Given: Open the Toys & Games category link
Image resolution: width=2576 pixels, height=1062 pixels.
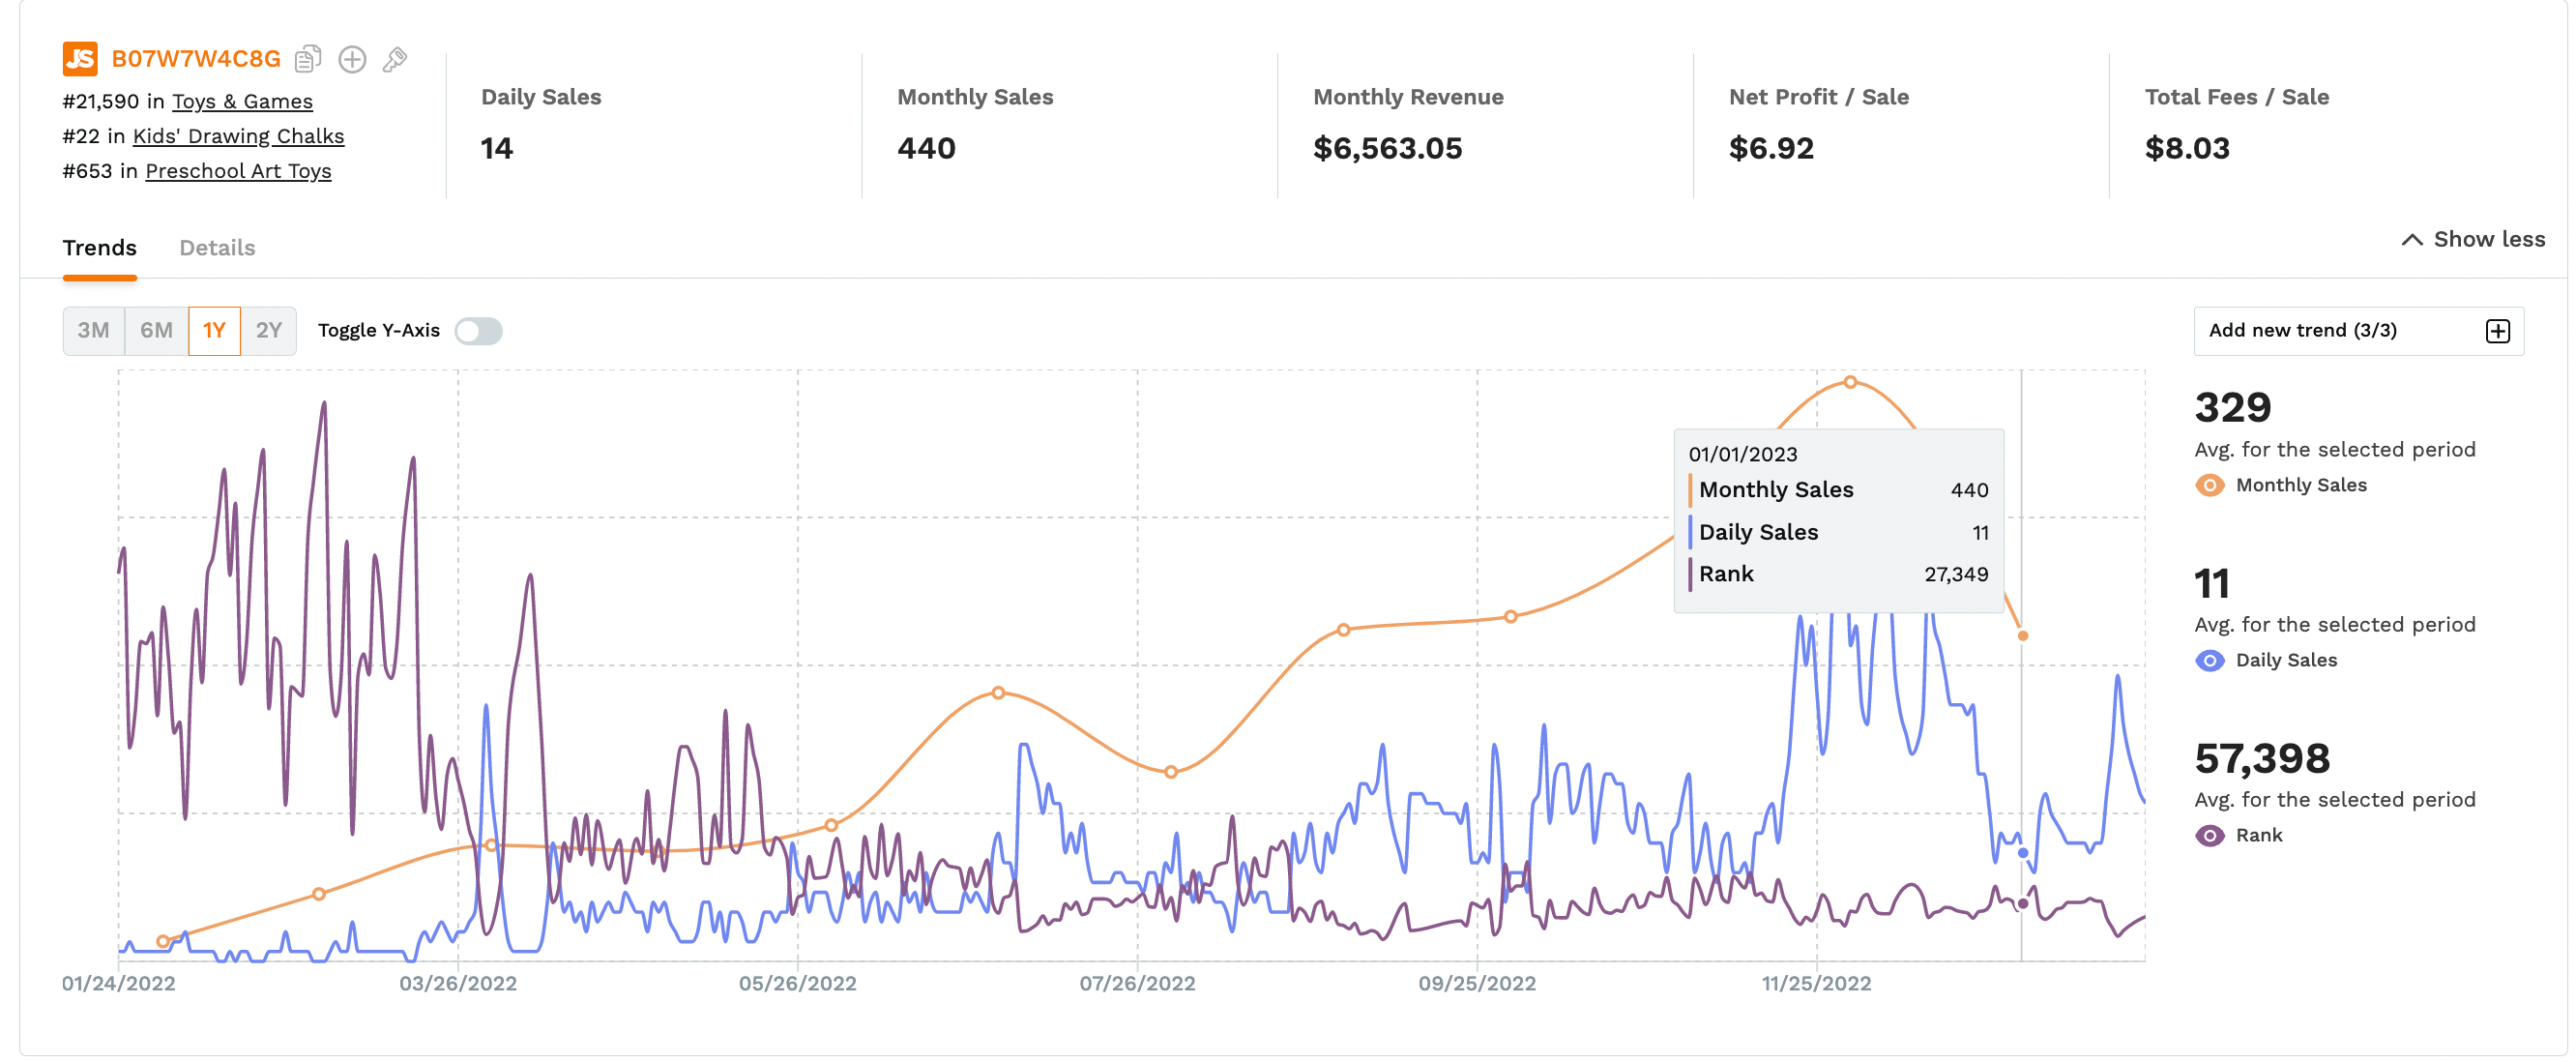Looking at the screenshot, I should click(x=242, y=102).
